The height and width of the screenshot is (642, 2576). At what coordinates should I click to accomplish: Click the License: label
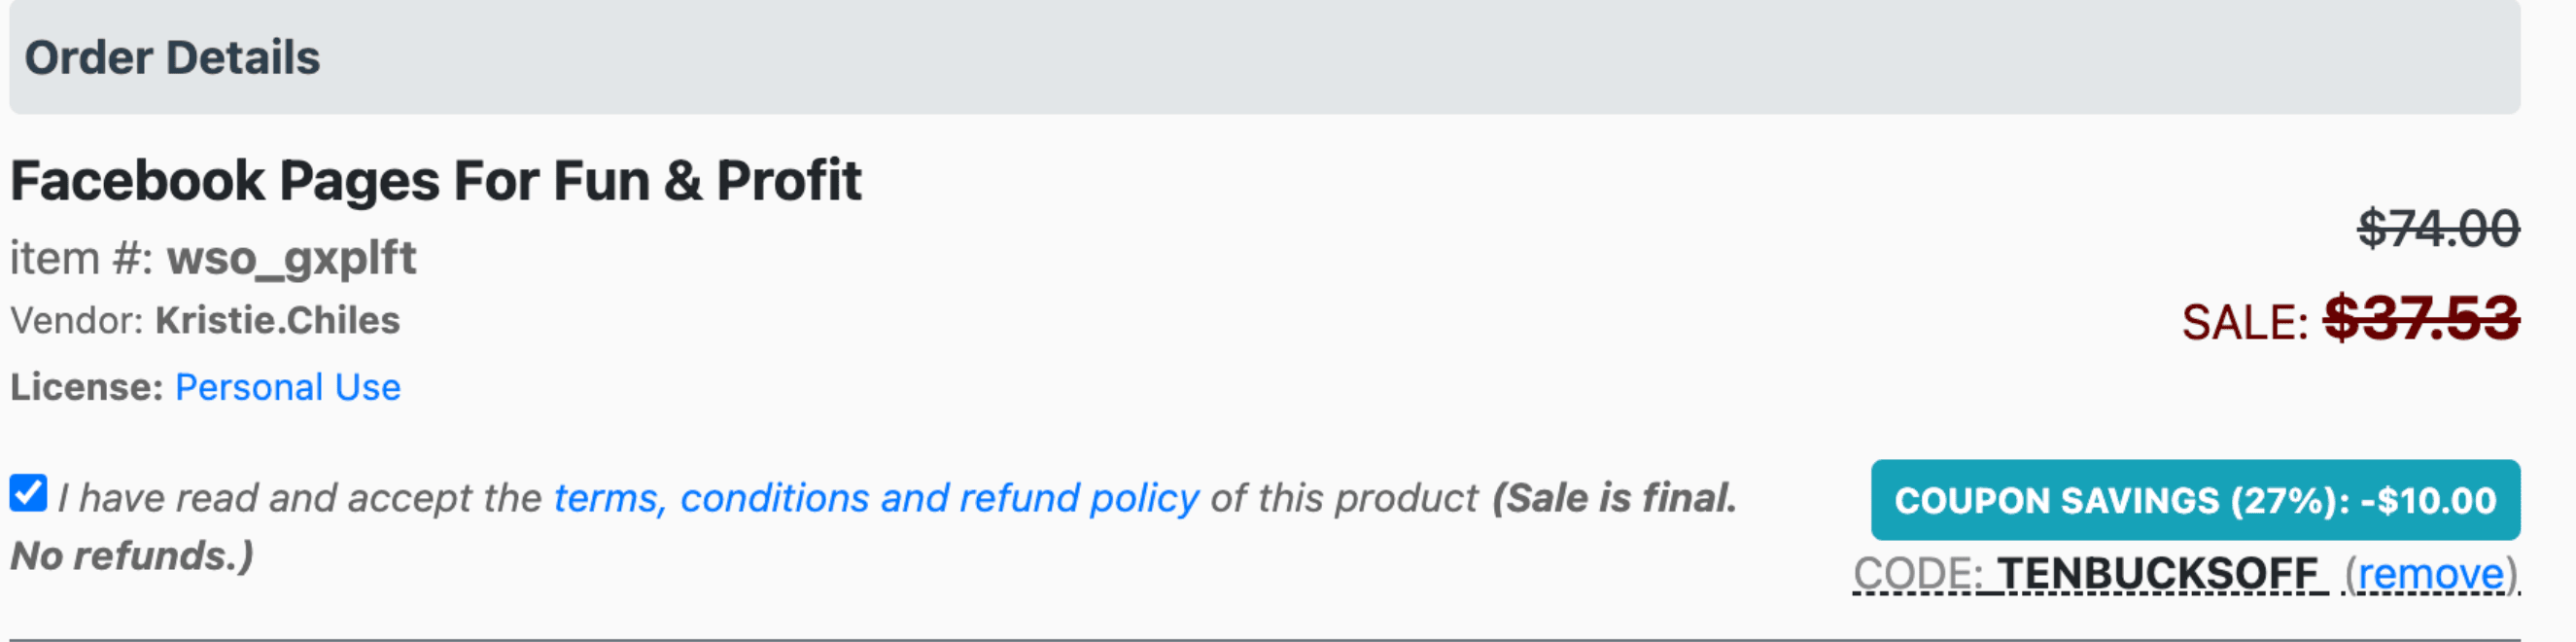click(x=86, y=387)
